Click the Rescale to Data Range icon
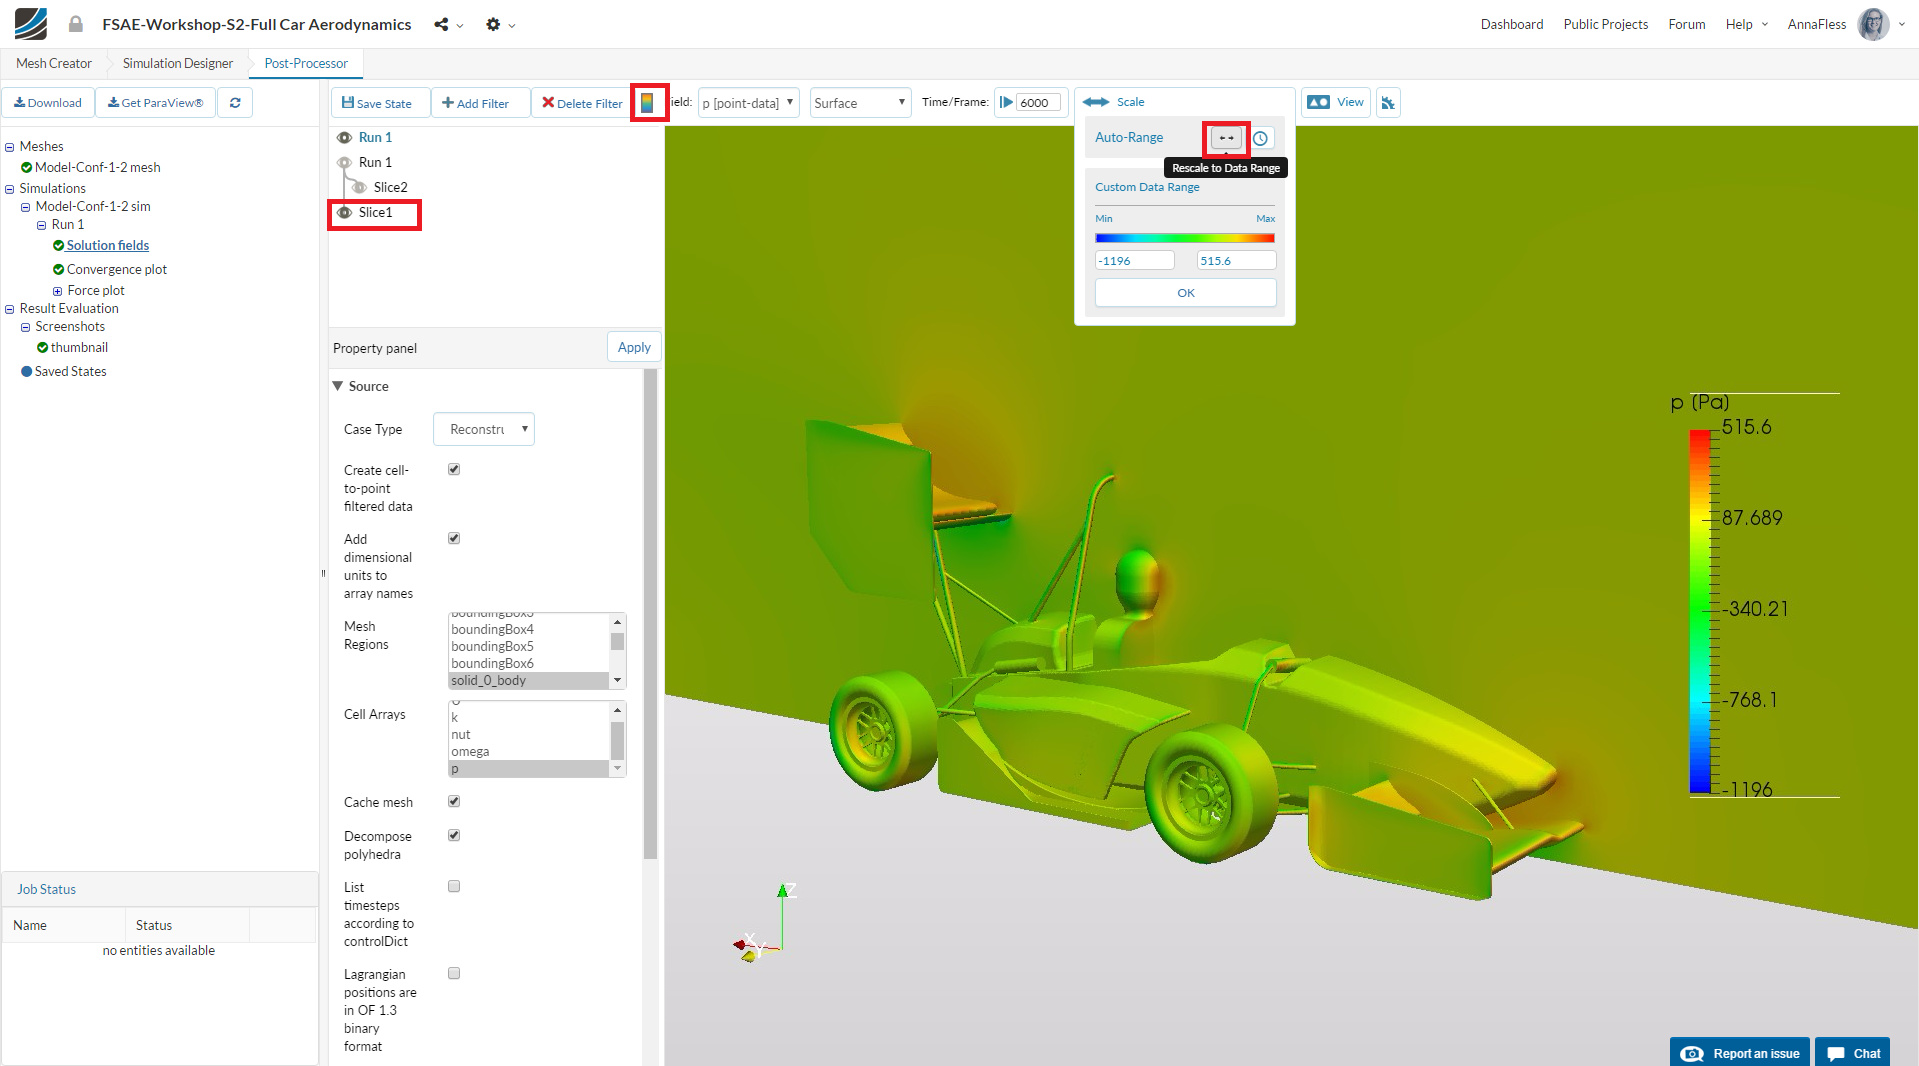This screenshot has height=1066, width=1919. click(1225, 138)
